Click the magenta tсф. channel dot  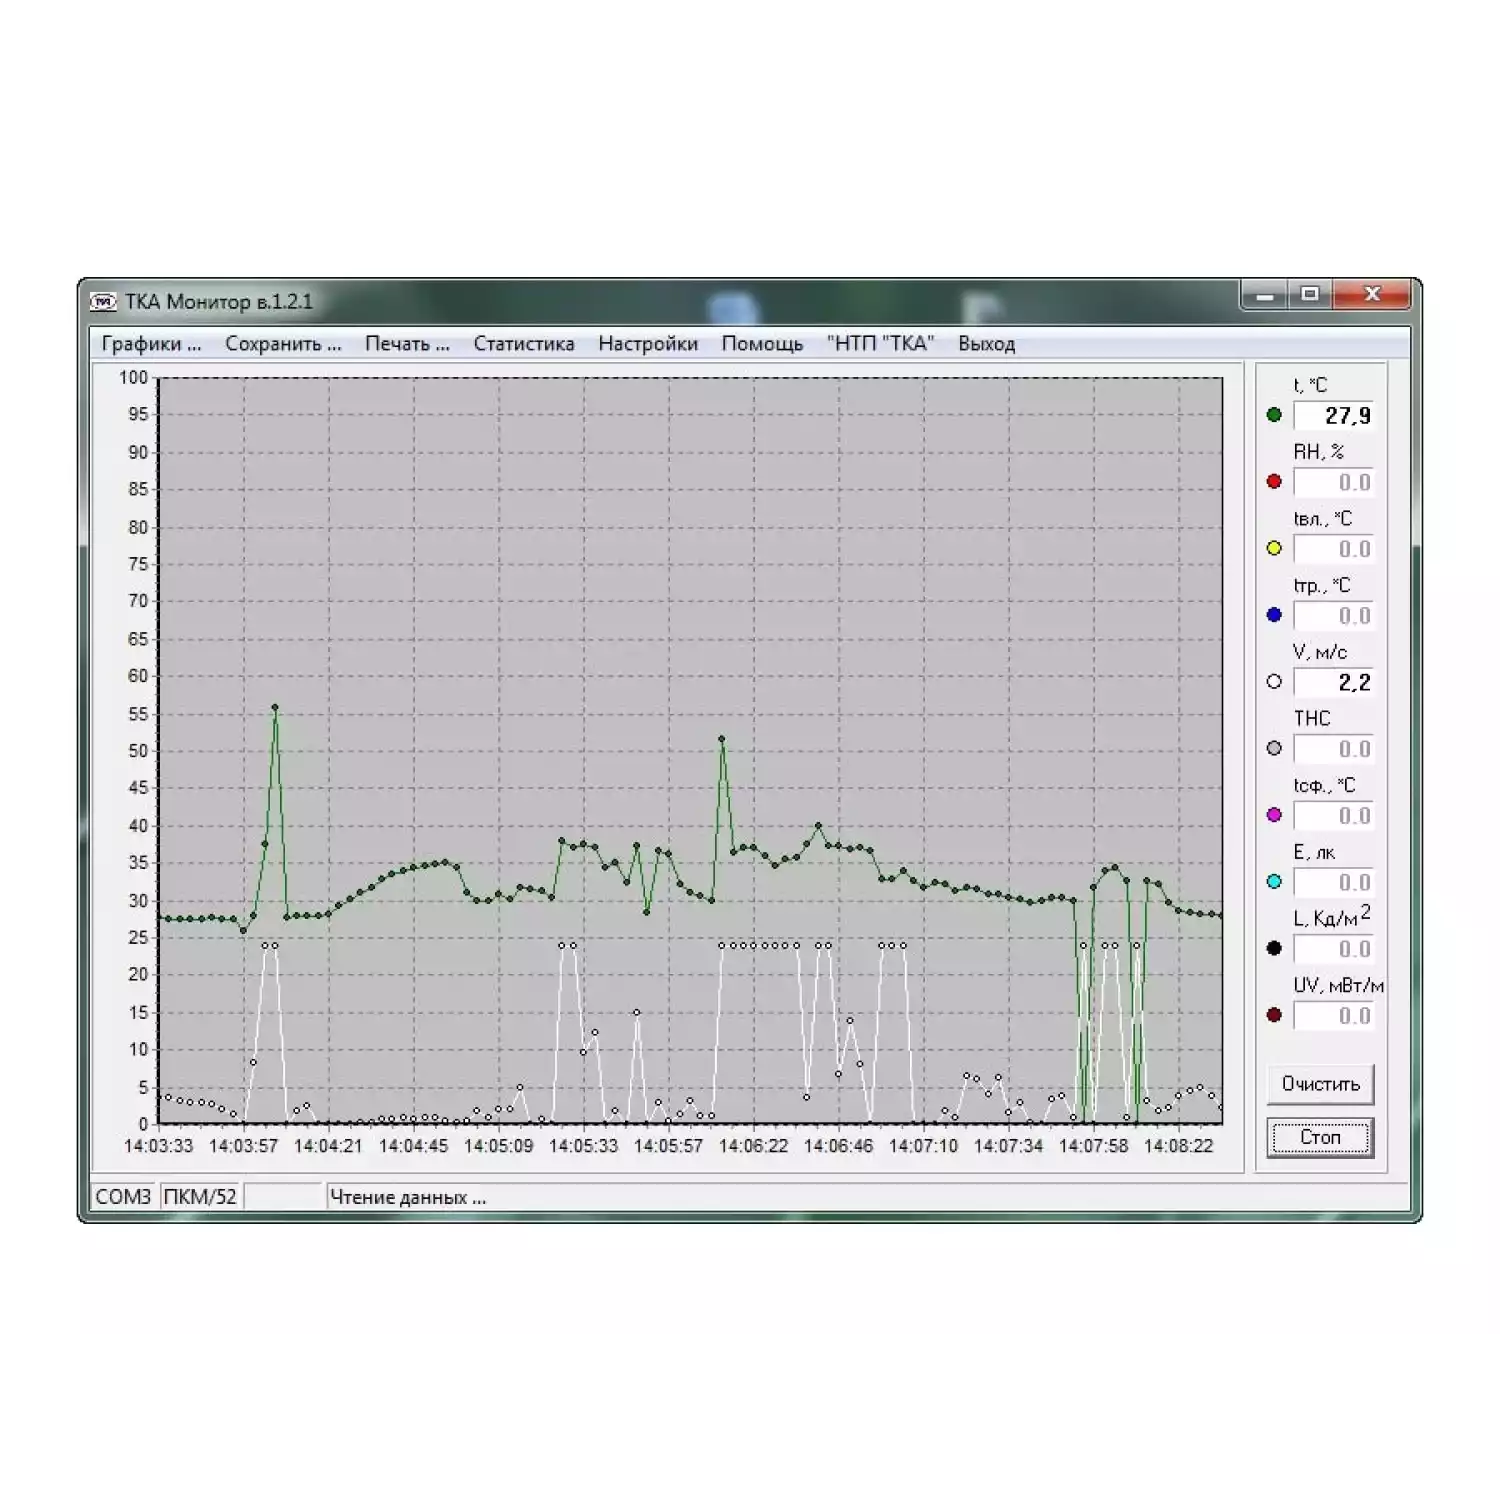[x=1274, y=815]
